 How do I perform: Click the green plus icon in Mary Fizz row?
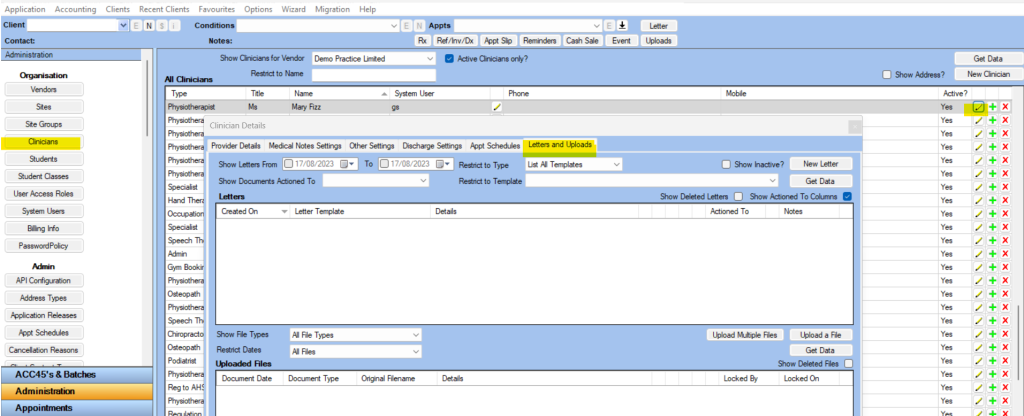[993, 106]
